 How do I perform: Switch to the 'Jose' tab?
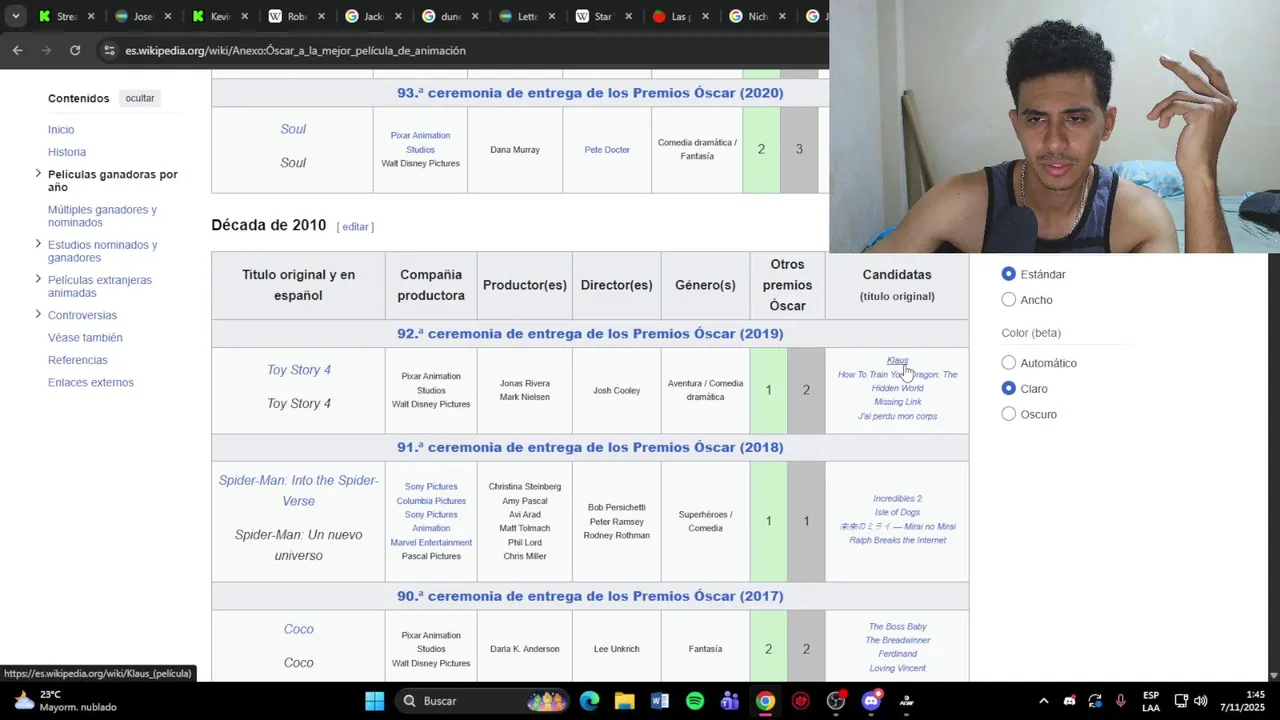pyautogui.click(x=144, y=16)
